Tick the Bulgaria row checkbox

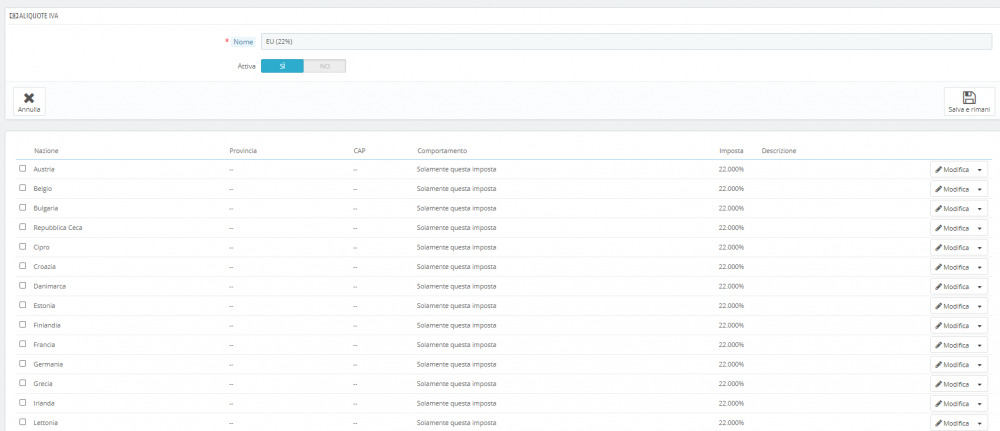[x=23, y=208]
